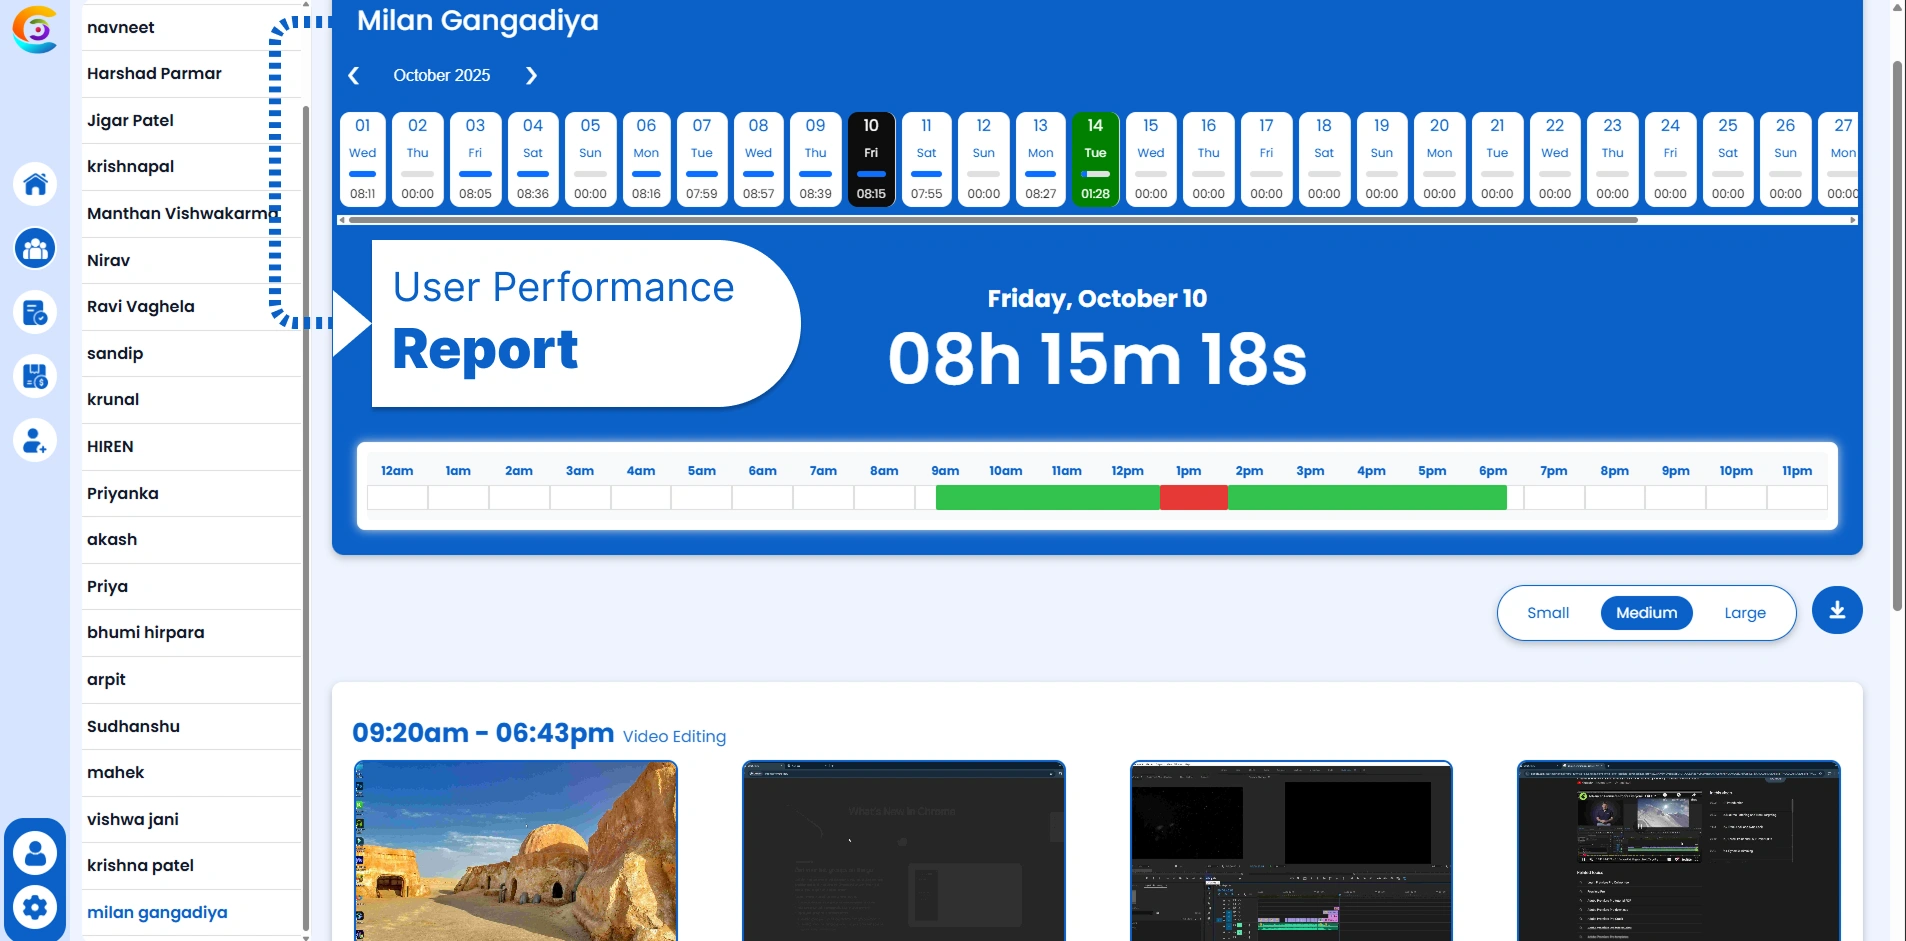Open the profile icon at sidebar bottom

point(35,853)
